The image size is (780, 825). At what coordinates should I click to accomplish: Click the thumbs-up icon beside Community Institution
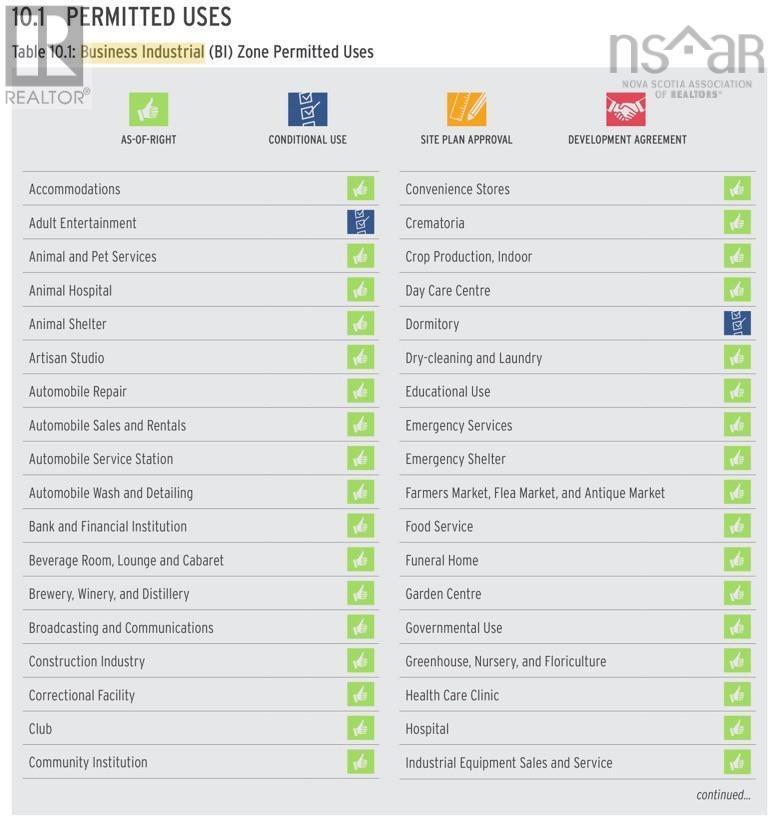click(361, 762)
